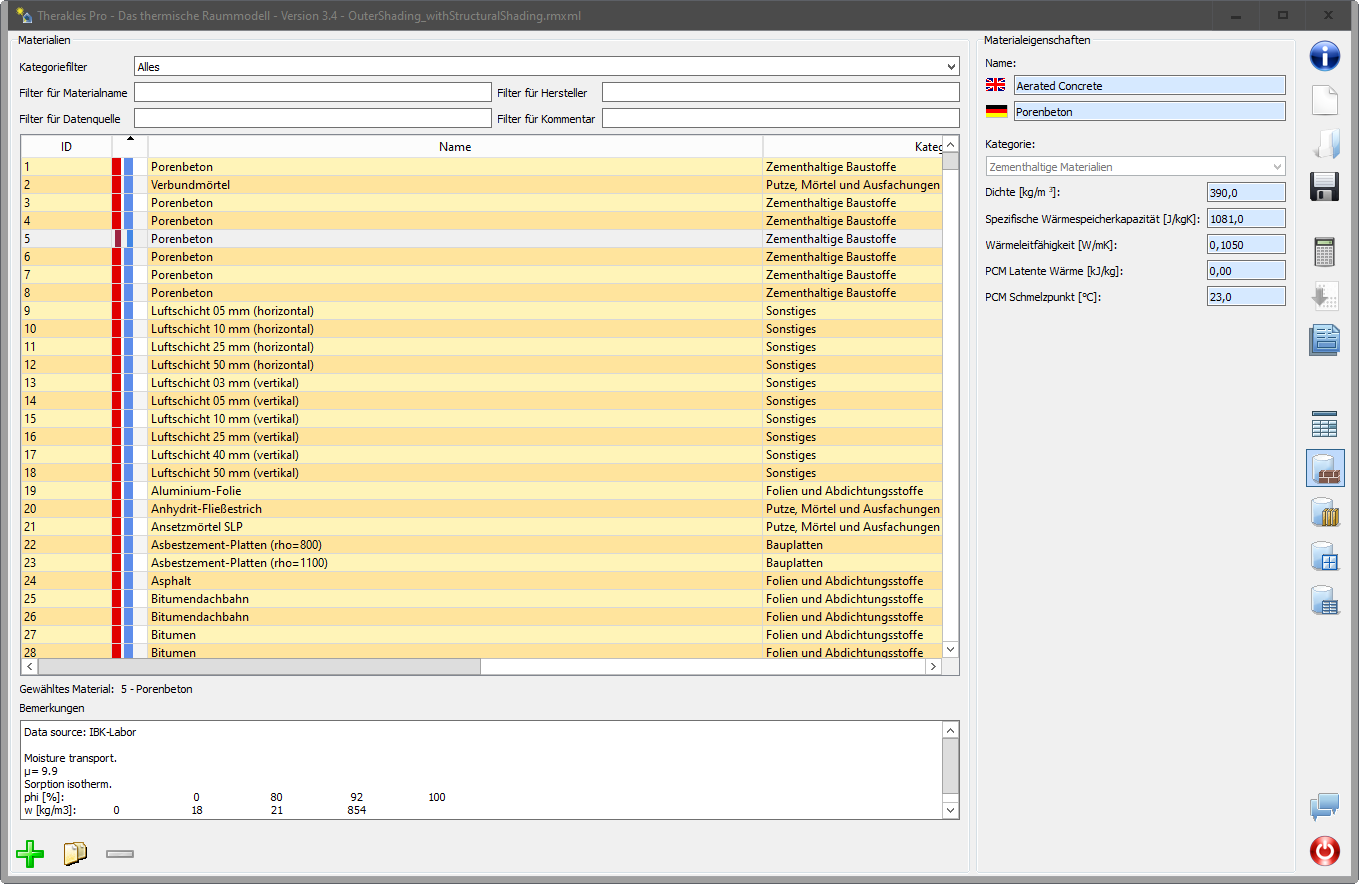Click the red power button to quit
This screenshot has height=884, width=1359.
[x=1324, y=851]
